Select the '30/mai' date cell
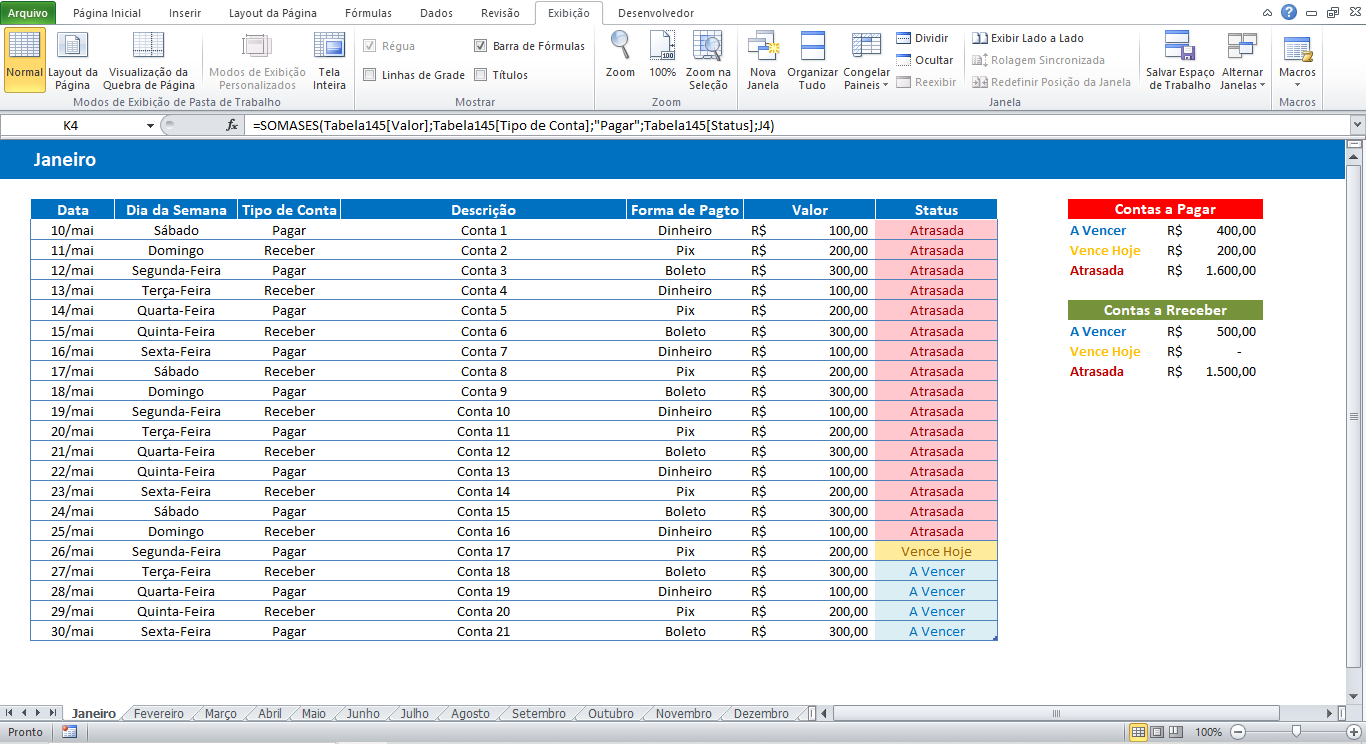Image resolution: width=1366 pixels, height=744 pixels. (72, 631)
